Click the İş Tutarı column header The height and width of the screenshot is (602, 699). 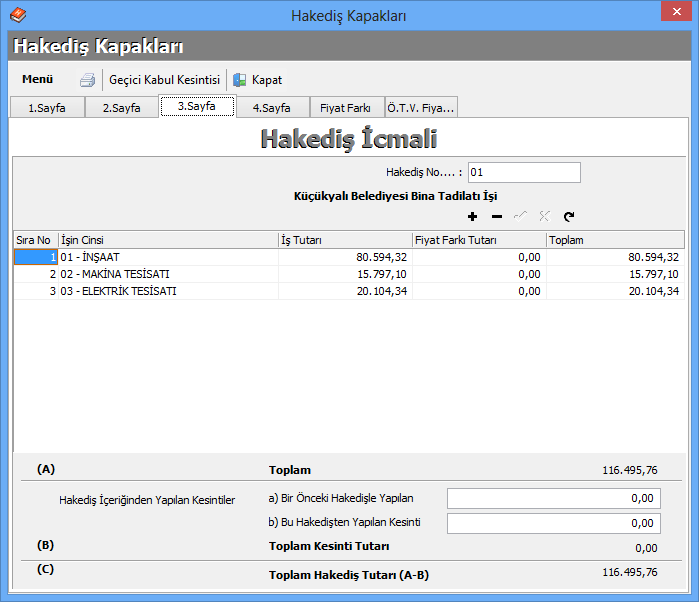[x=344, y=240]
